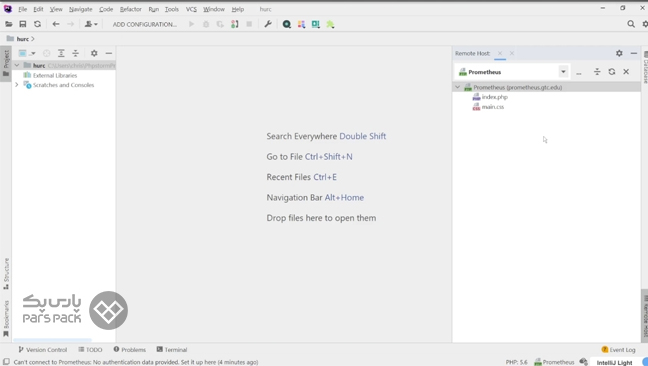Open the Help menu
Viewport: 648px width, 366px height.
[x=237, y=9]
